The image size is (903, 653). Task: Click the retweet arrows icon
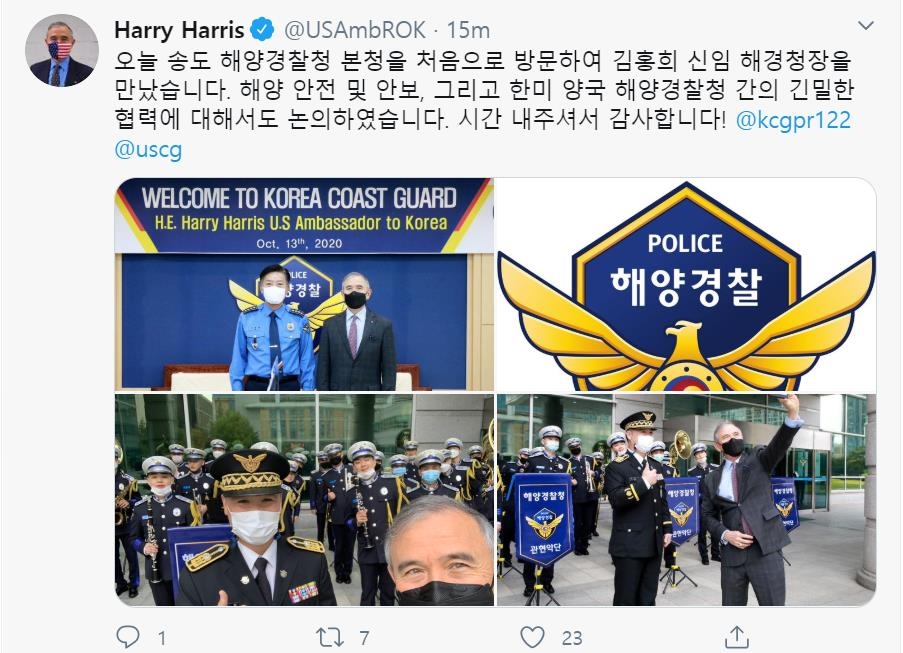point(330,637)
